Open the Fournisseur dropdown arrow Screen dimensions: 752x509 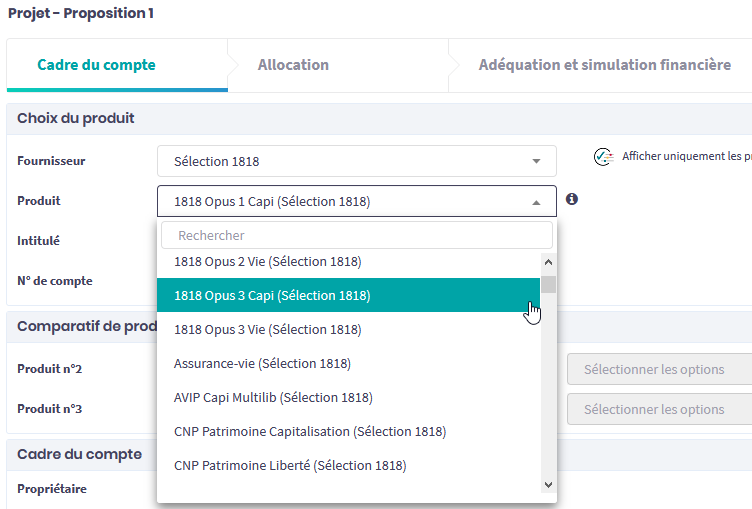(536, 161)
